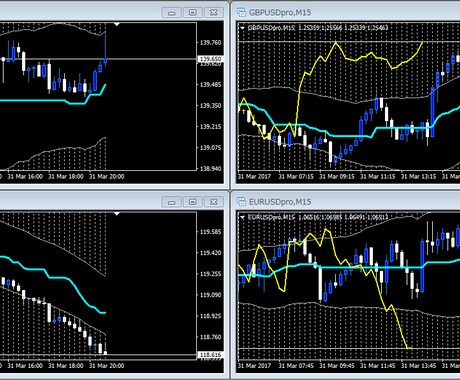
Task: Click the 31 Mar 11:15 time label
Action: (x=378, y=176)
